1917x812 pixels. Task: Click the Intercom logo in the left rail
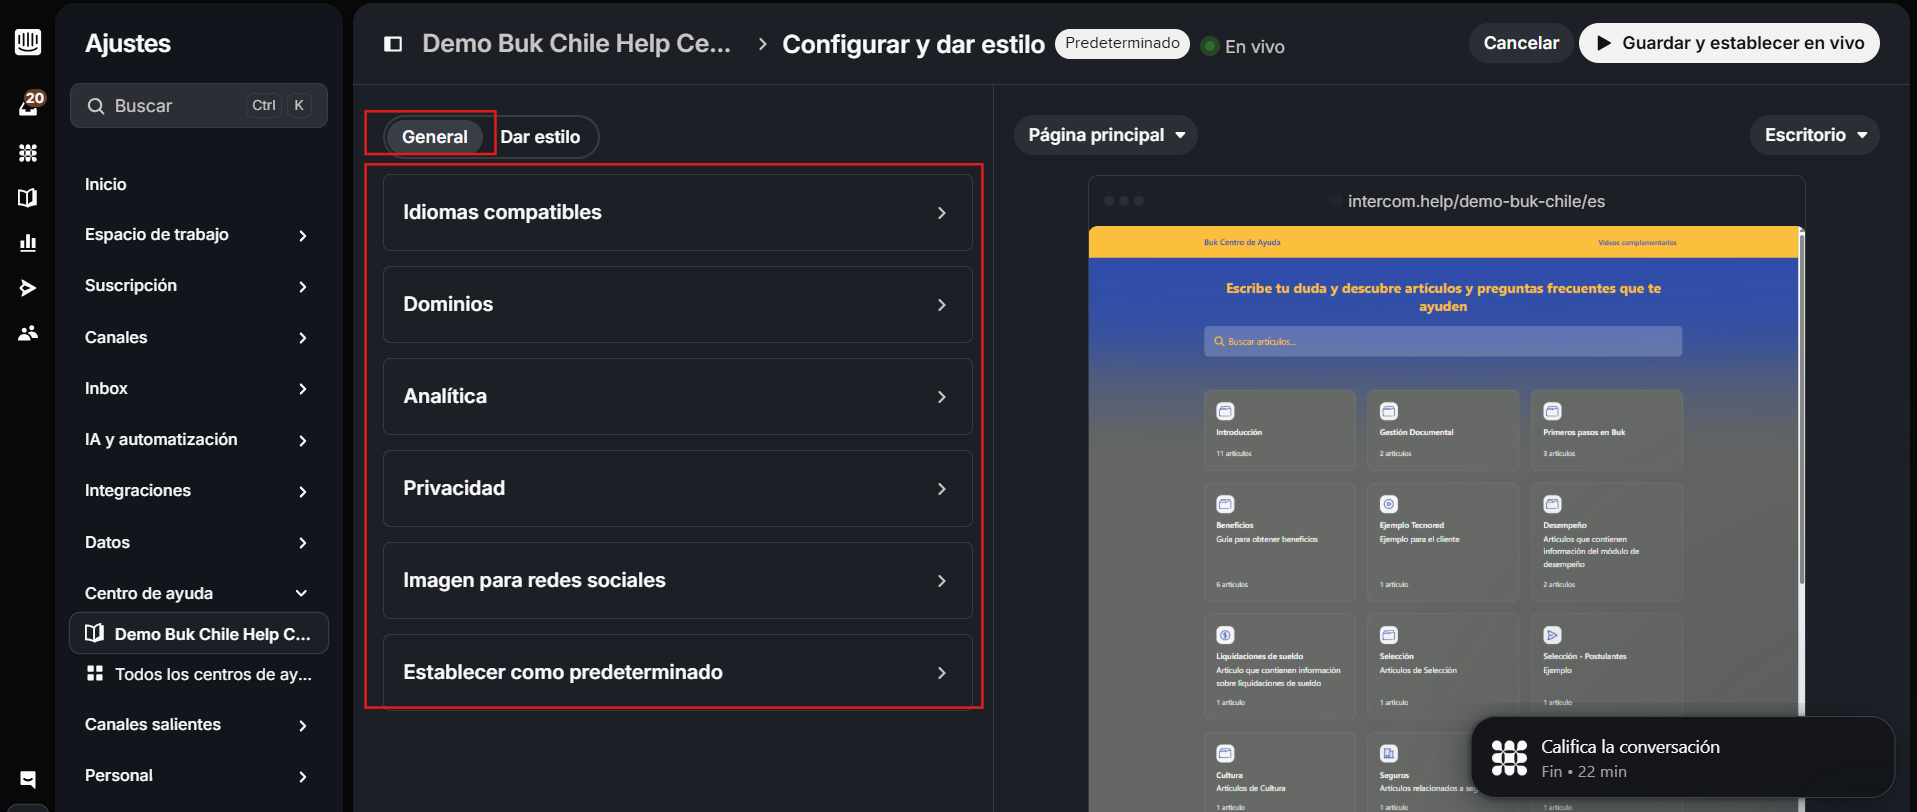click(28, 42)
